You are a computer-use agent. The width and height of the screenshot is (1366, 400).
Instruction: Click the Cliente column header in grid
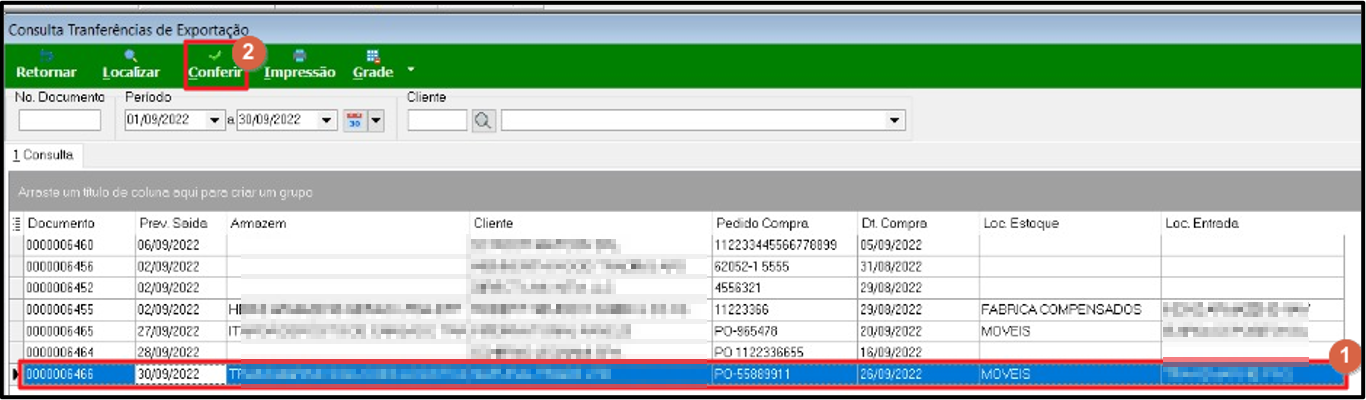pos(591,223)
